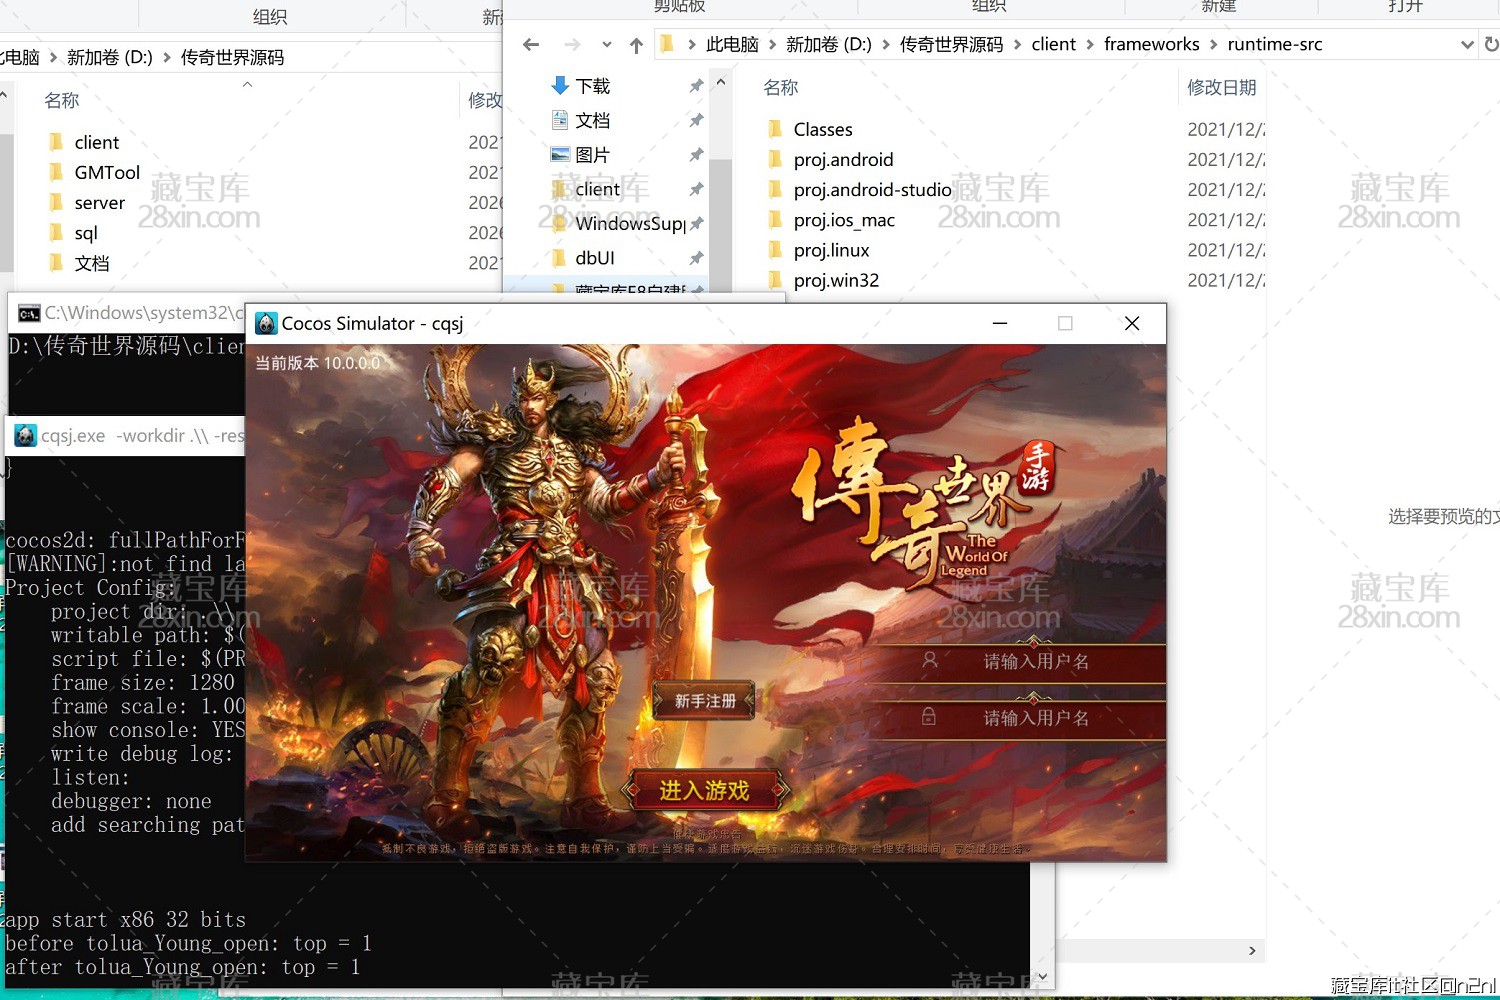Screen dimensions: 1500x1000
Task: Click the back arrow in File Explorer
Action: tap(531, 44)
